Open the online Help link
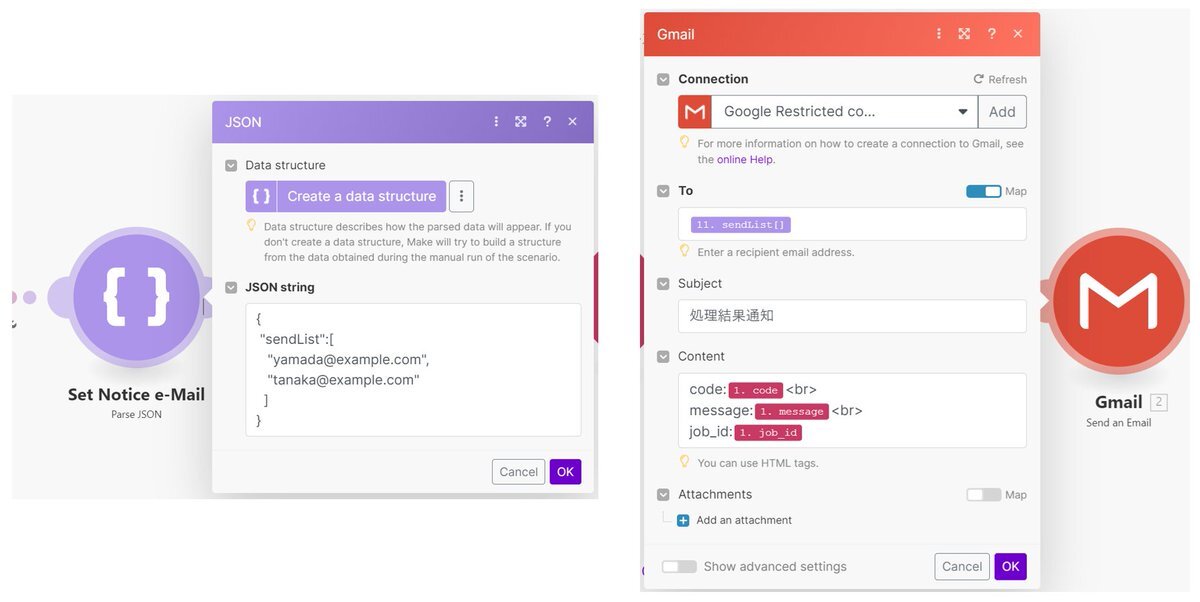The height and width of the screenshot is (602, 1200). click(745, 159)
